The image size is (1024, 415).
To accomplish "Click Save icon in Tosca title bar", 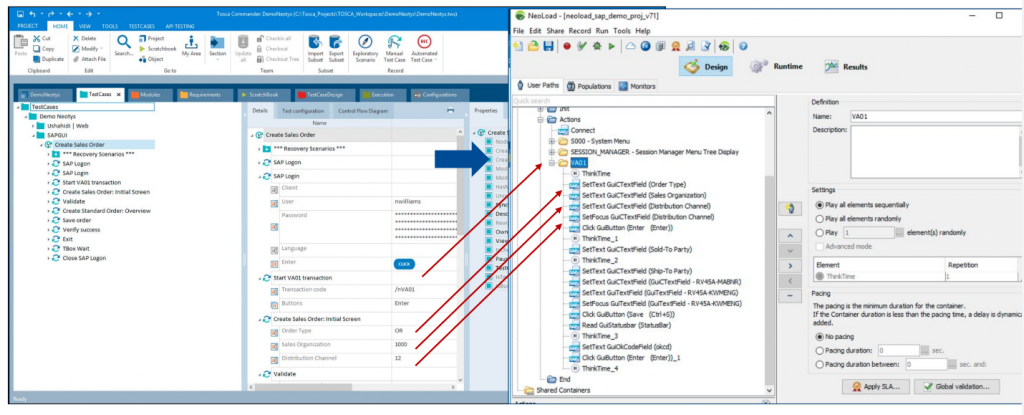I will [x=21, y=13].
